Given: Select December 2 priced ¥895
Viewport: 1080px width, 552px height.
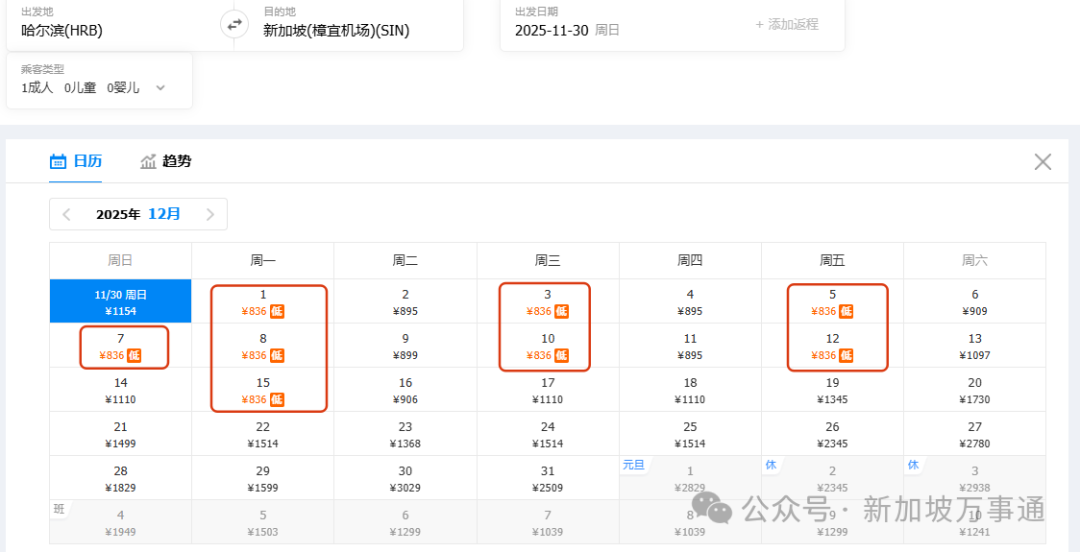Looking at the screenshot, I should click(x=406, y=301).
